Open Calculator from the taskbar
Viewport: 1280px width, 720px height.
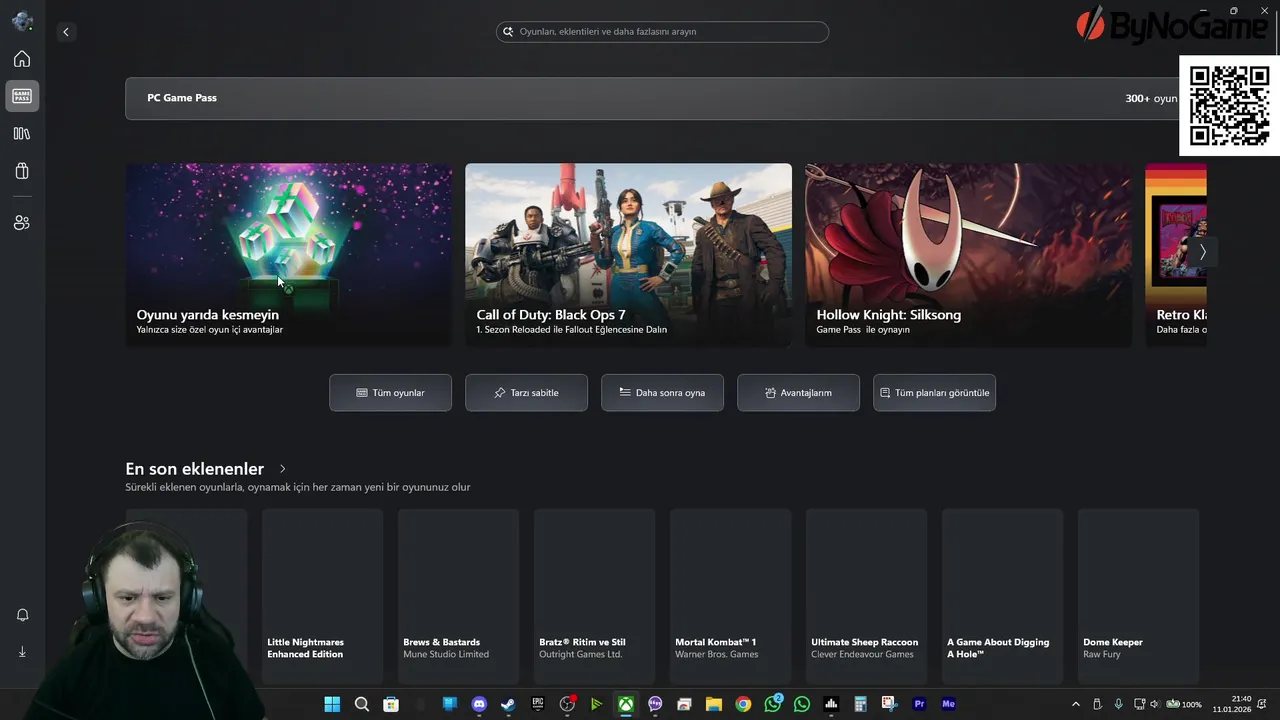pos(860,704)
